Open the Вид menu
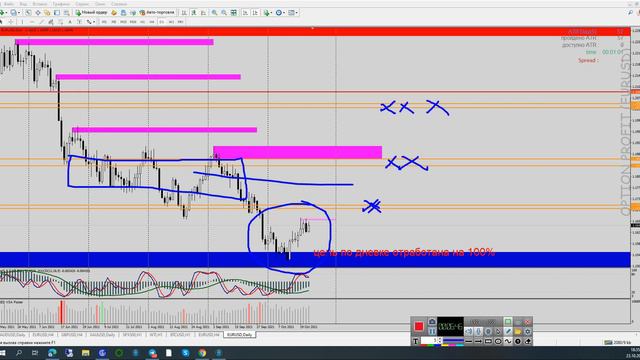 tap(23, 4)
